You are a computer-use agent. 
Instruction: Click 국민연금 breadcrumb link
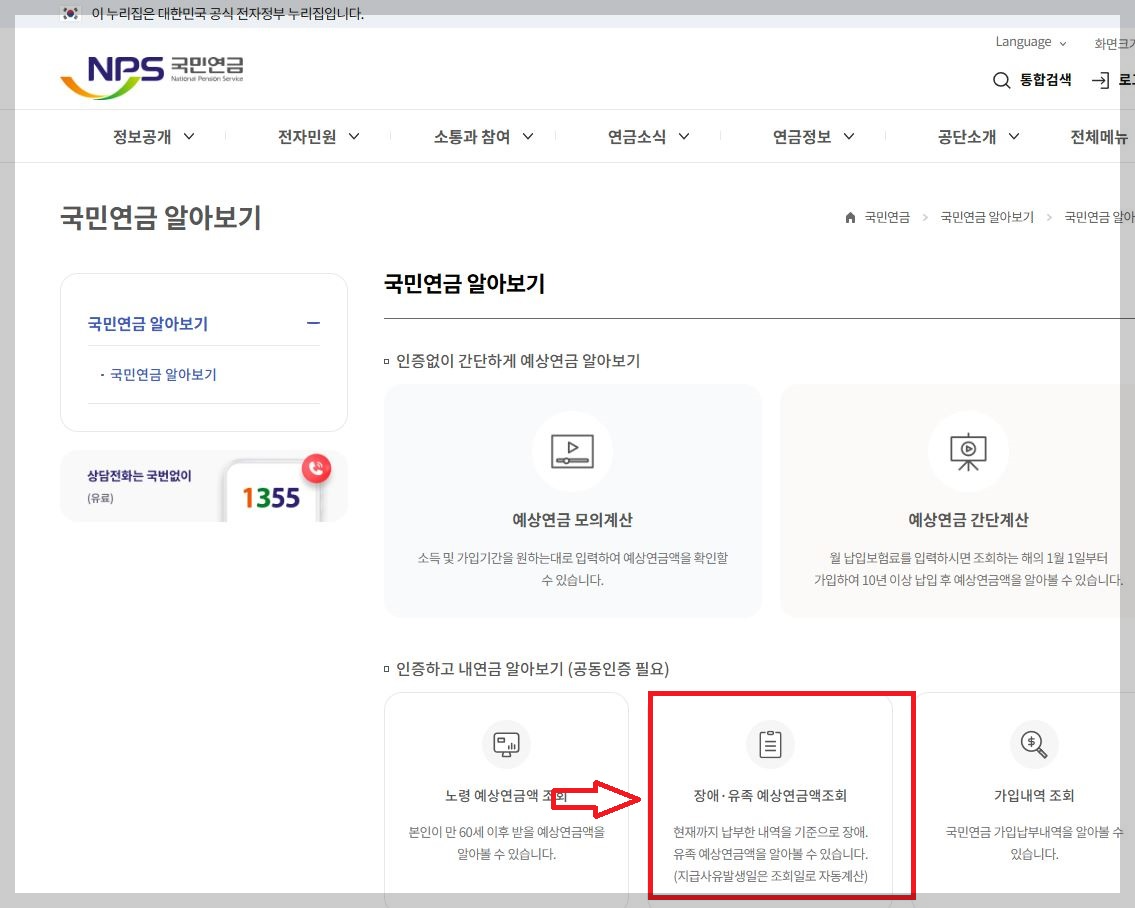(887, 217)
